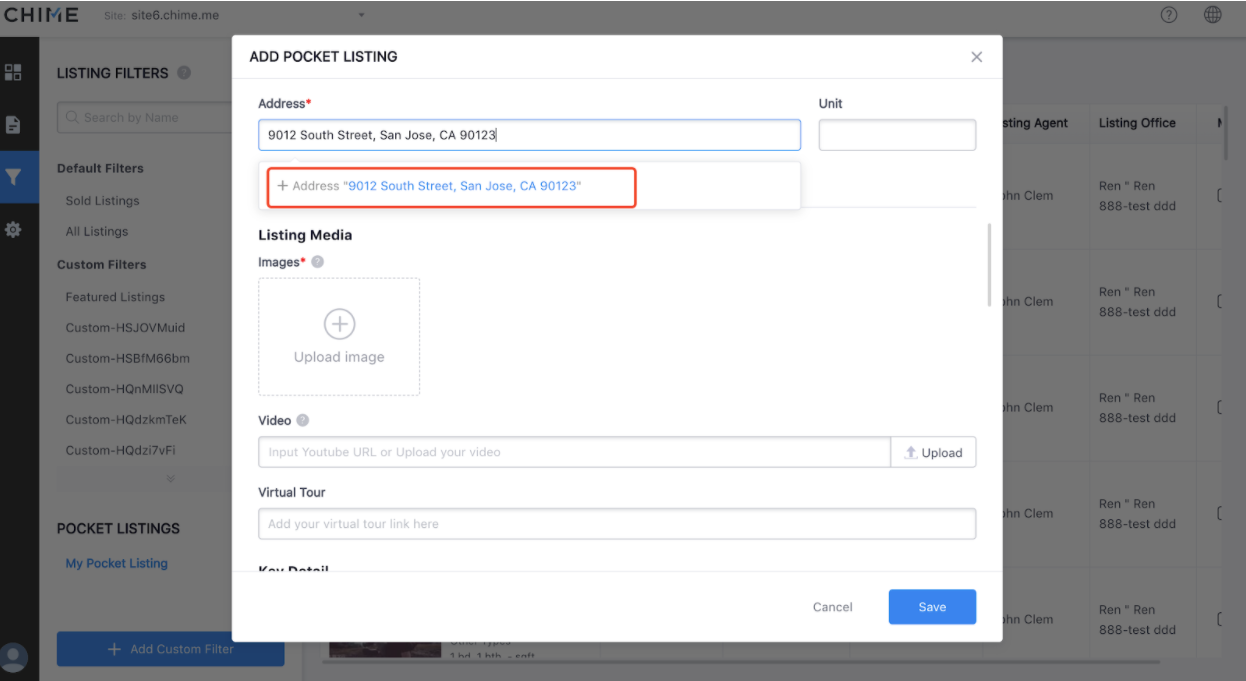Focus the Youtube URL video input
1246x681 pixels.
(x=574, y=452)
